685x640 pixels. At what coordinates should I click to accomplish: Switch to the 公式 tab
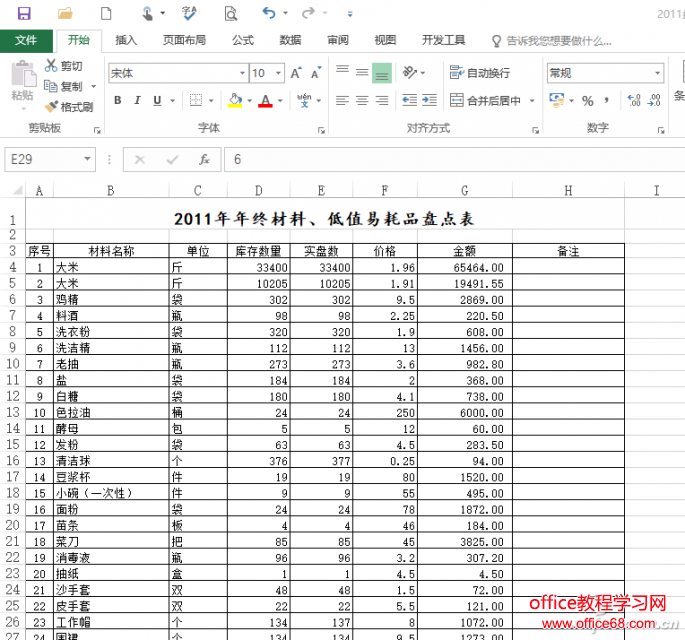click(x=243, y=41)
